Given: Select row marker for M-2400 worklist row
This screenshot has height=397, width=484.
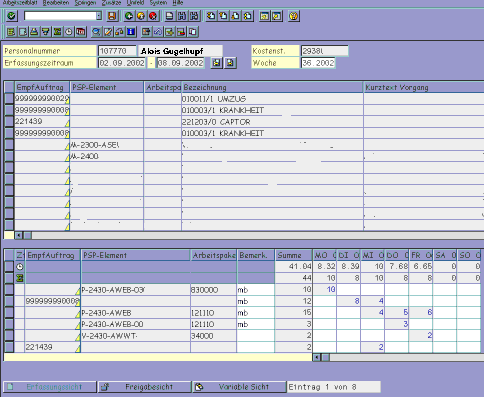Looking at the screenshot, I should [9, 156].
